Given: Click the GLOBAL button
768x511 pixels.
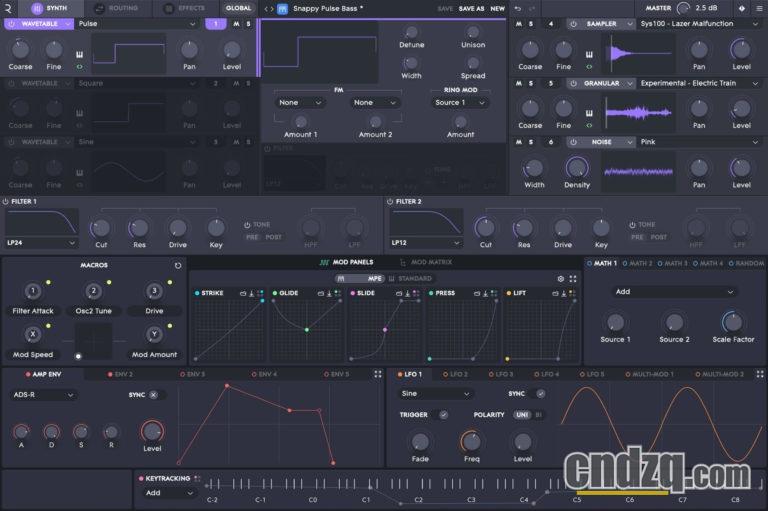Looking at the screenshot, I should click(239, 8).
